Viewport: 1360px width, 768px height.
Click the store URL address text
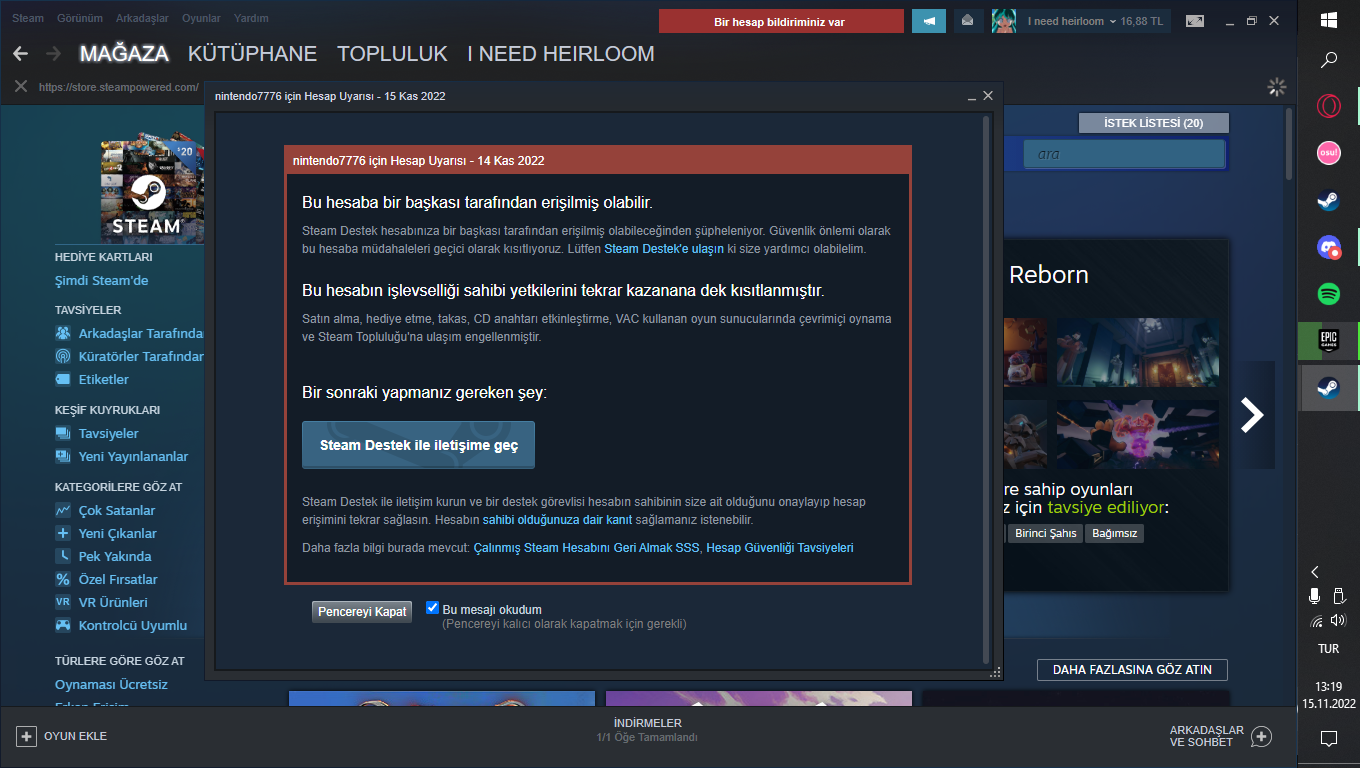pyautogui.click(x=118, y=87)
